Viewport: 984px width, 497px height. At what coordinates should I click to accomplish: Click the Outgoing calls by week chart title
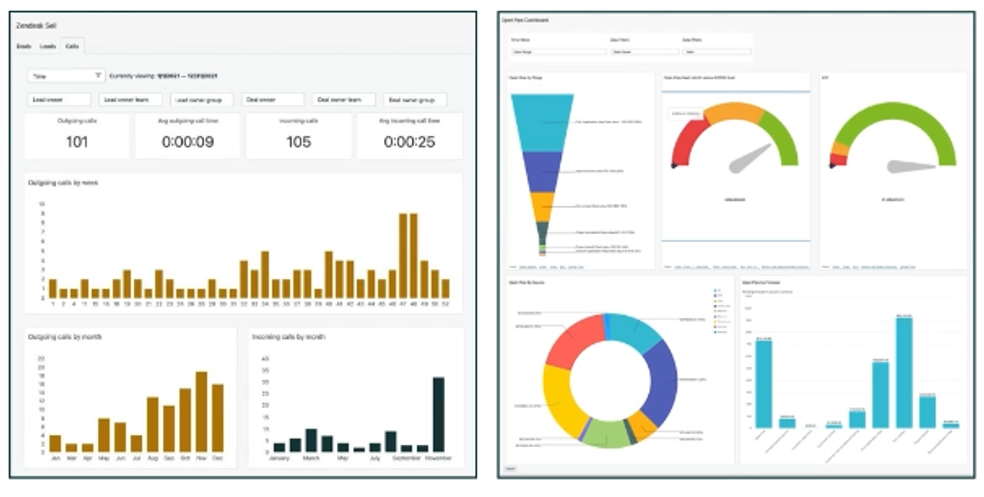tap(63, 183)
